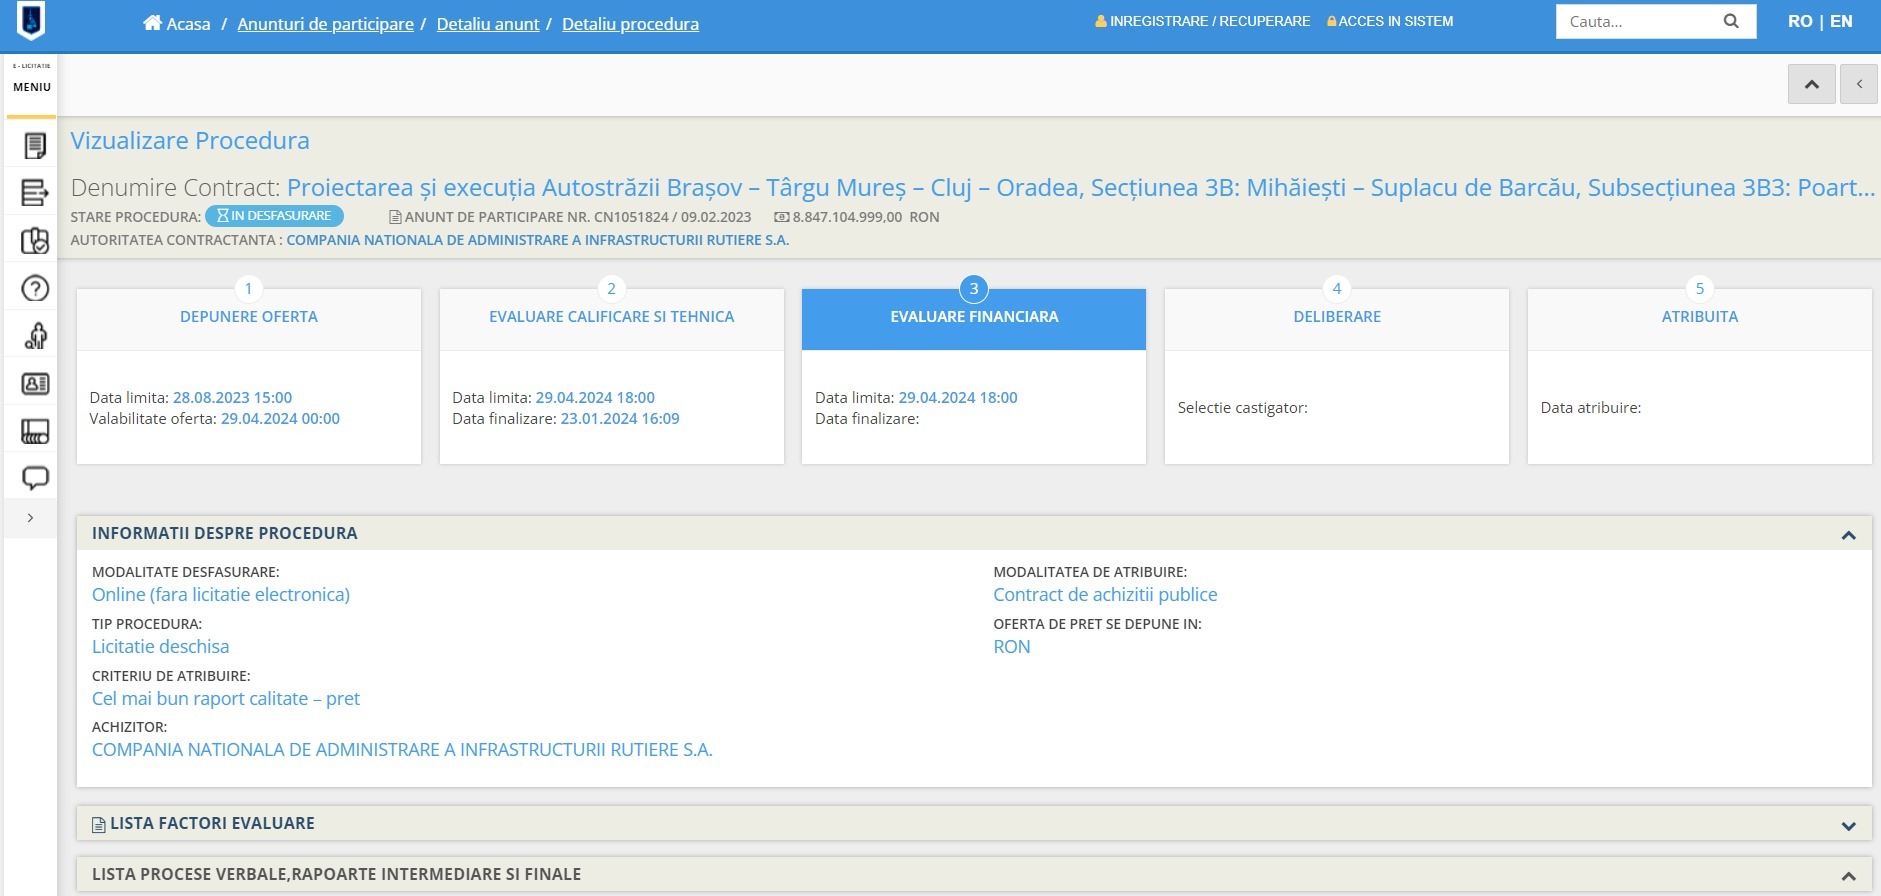The height and width of the screenshot is (896, 1881).
Task: Click step number 2 circle
Action: 611,289
